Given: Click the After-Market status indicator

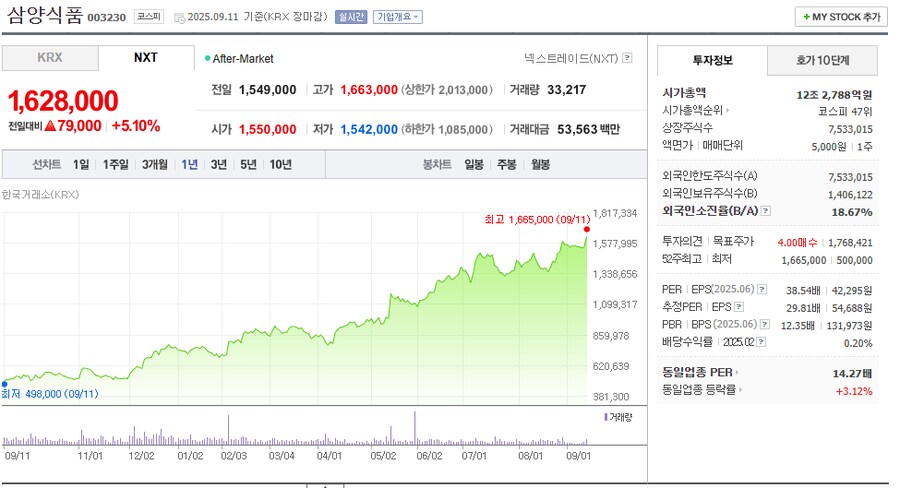Looking at the screenshot, I should coord(239,59).
